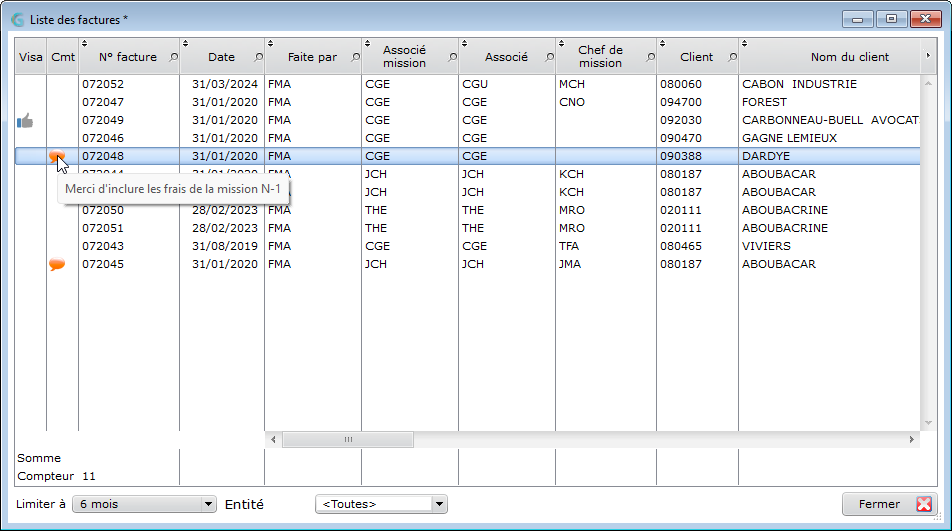952x531 pixels.
Task: Click chef de mission CNO
Action: (x=571, y=103)
